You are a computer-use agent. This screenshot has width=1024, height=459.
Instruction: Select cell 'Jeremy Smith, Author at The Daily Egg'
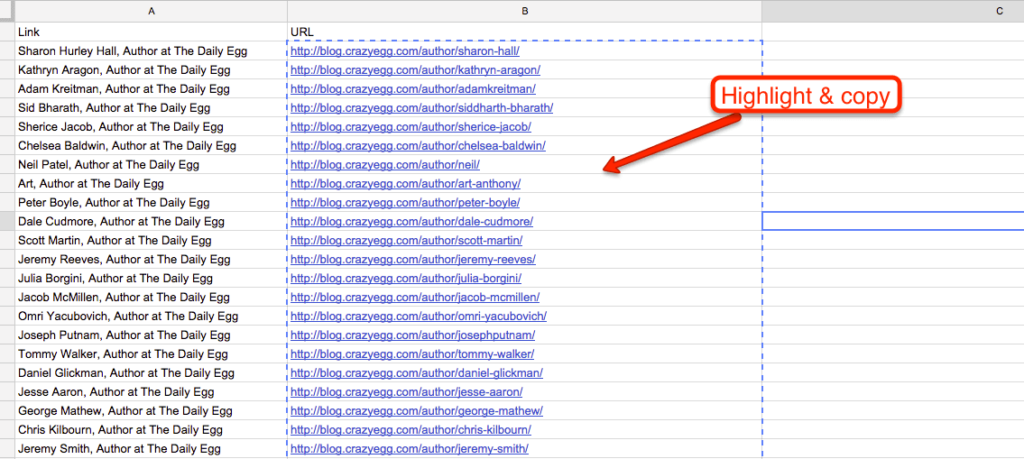coord(151,449)
